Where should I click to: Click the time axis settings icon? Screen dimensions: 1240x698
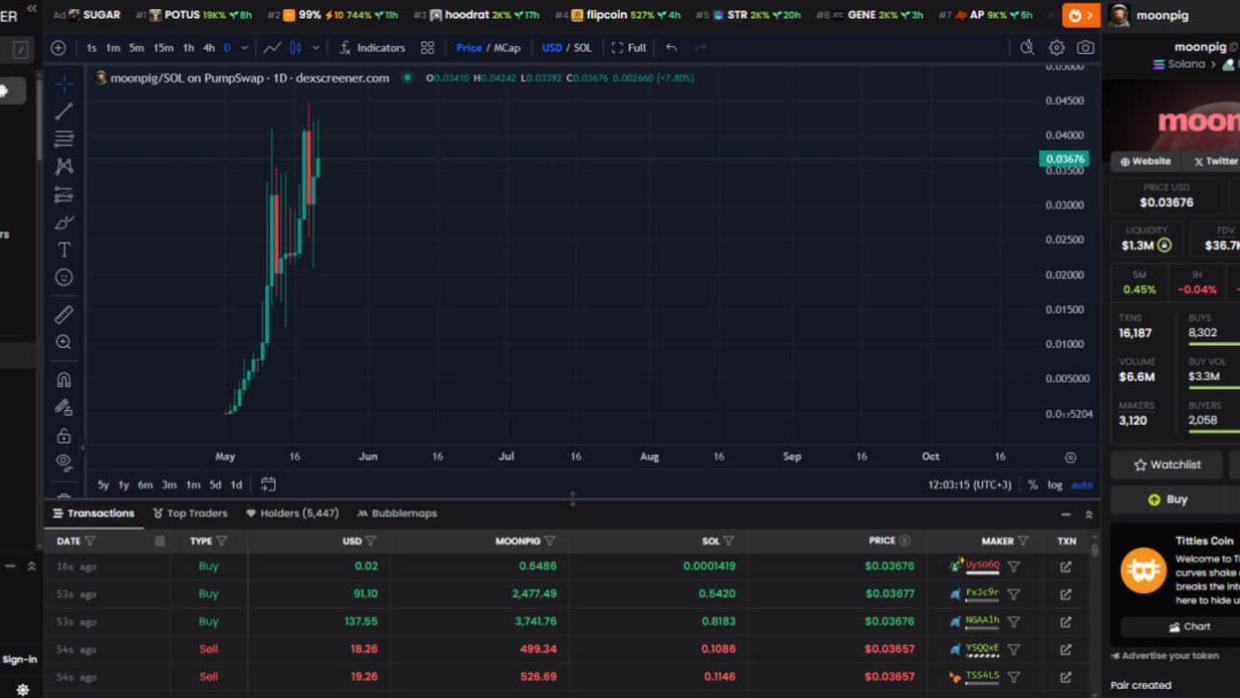1070,457
